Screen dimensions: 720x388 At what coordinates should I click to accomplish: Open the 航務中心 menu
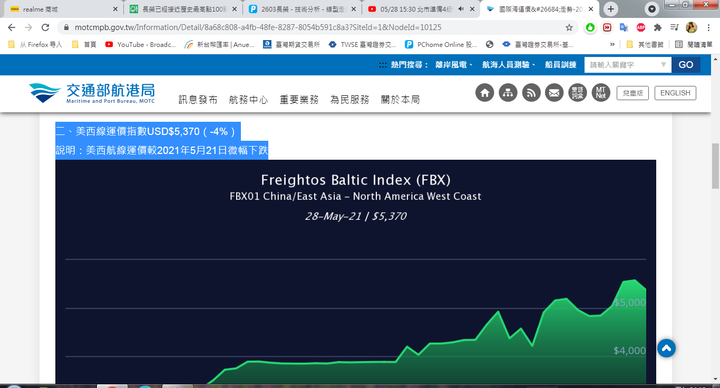pos(248,99)
